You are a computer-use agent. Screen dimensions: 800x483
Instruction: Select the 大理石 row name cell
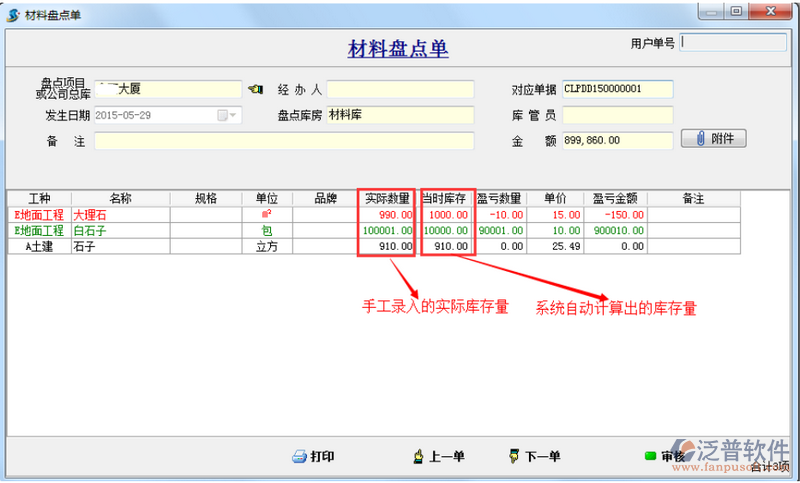pos(120,215)
